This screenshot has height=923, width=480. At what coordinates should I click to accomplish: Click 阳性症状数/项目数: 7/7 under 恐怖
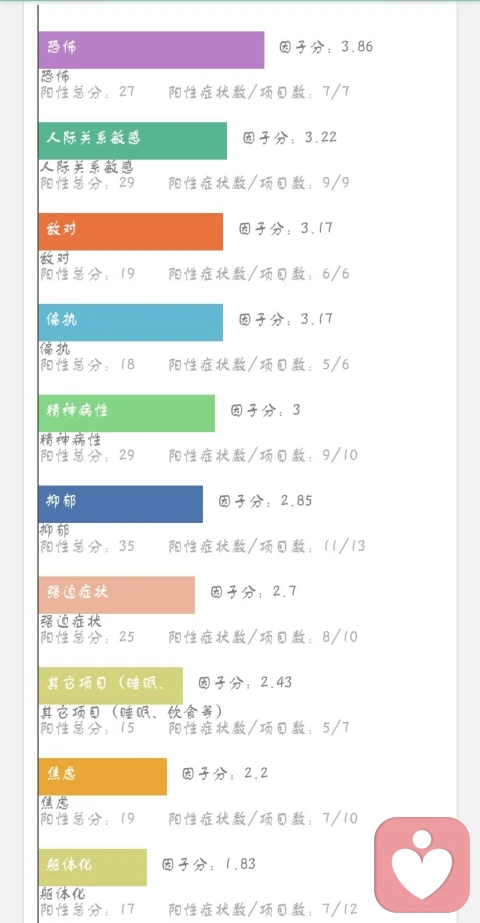(x=259, y=92)
